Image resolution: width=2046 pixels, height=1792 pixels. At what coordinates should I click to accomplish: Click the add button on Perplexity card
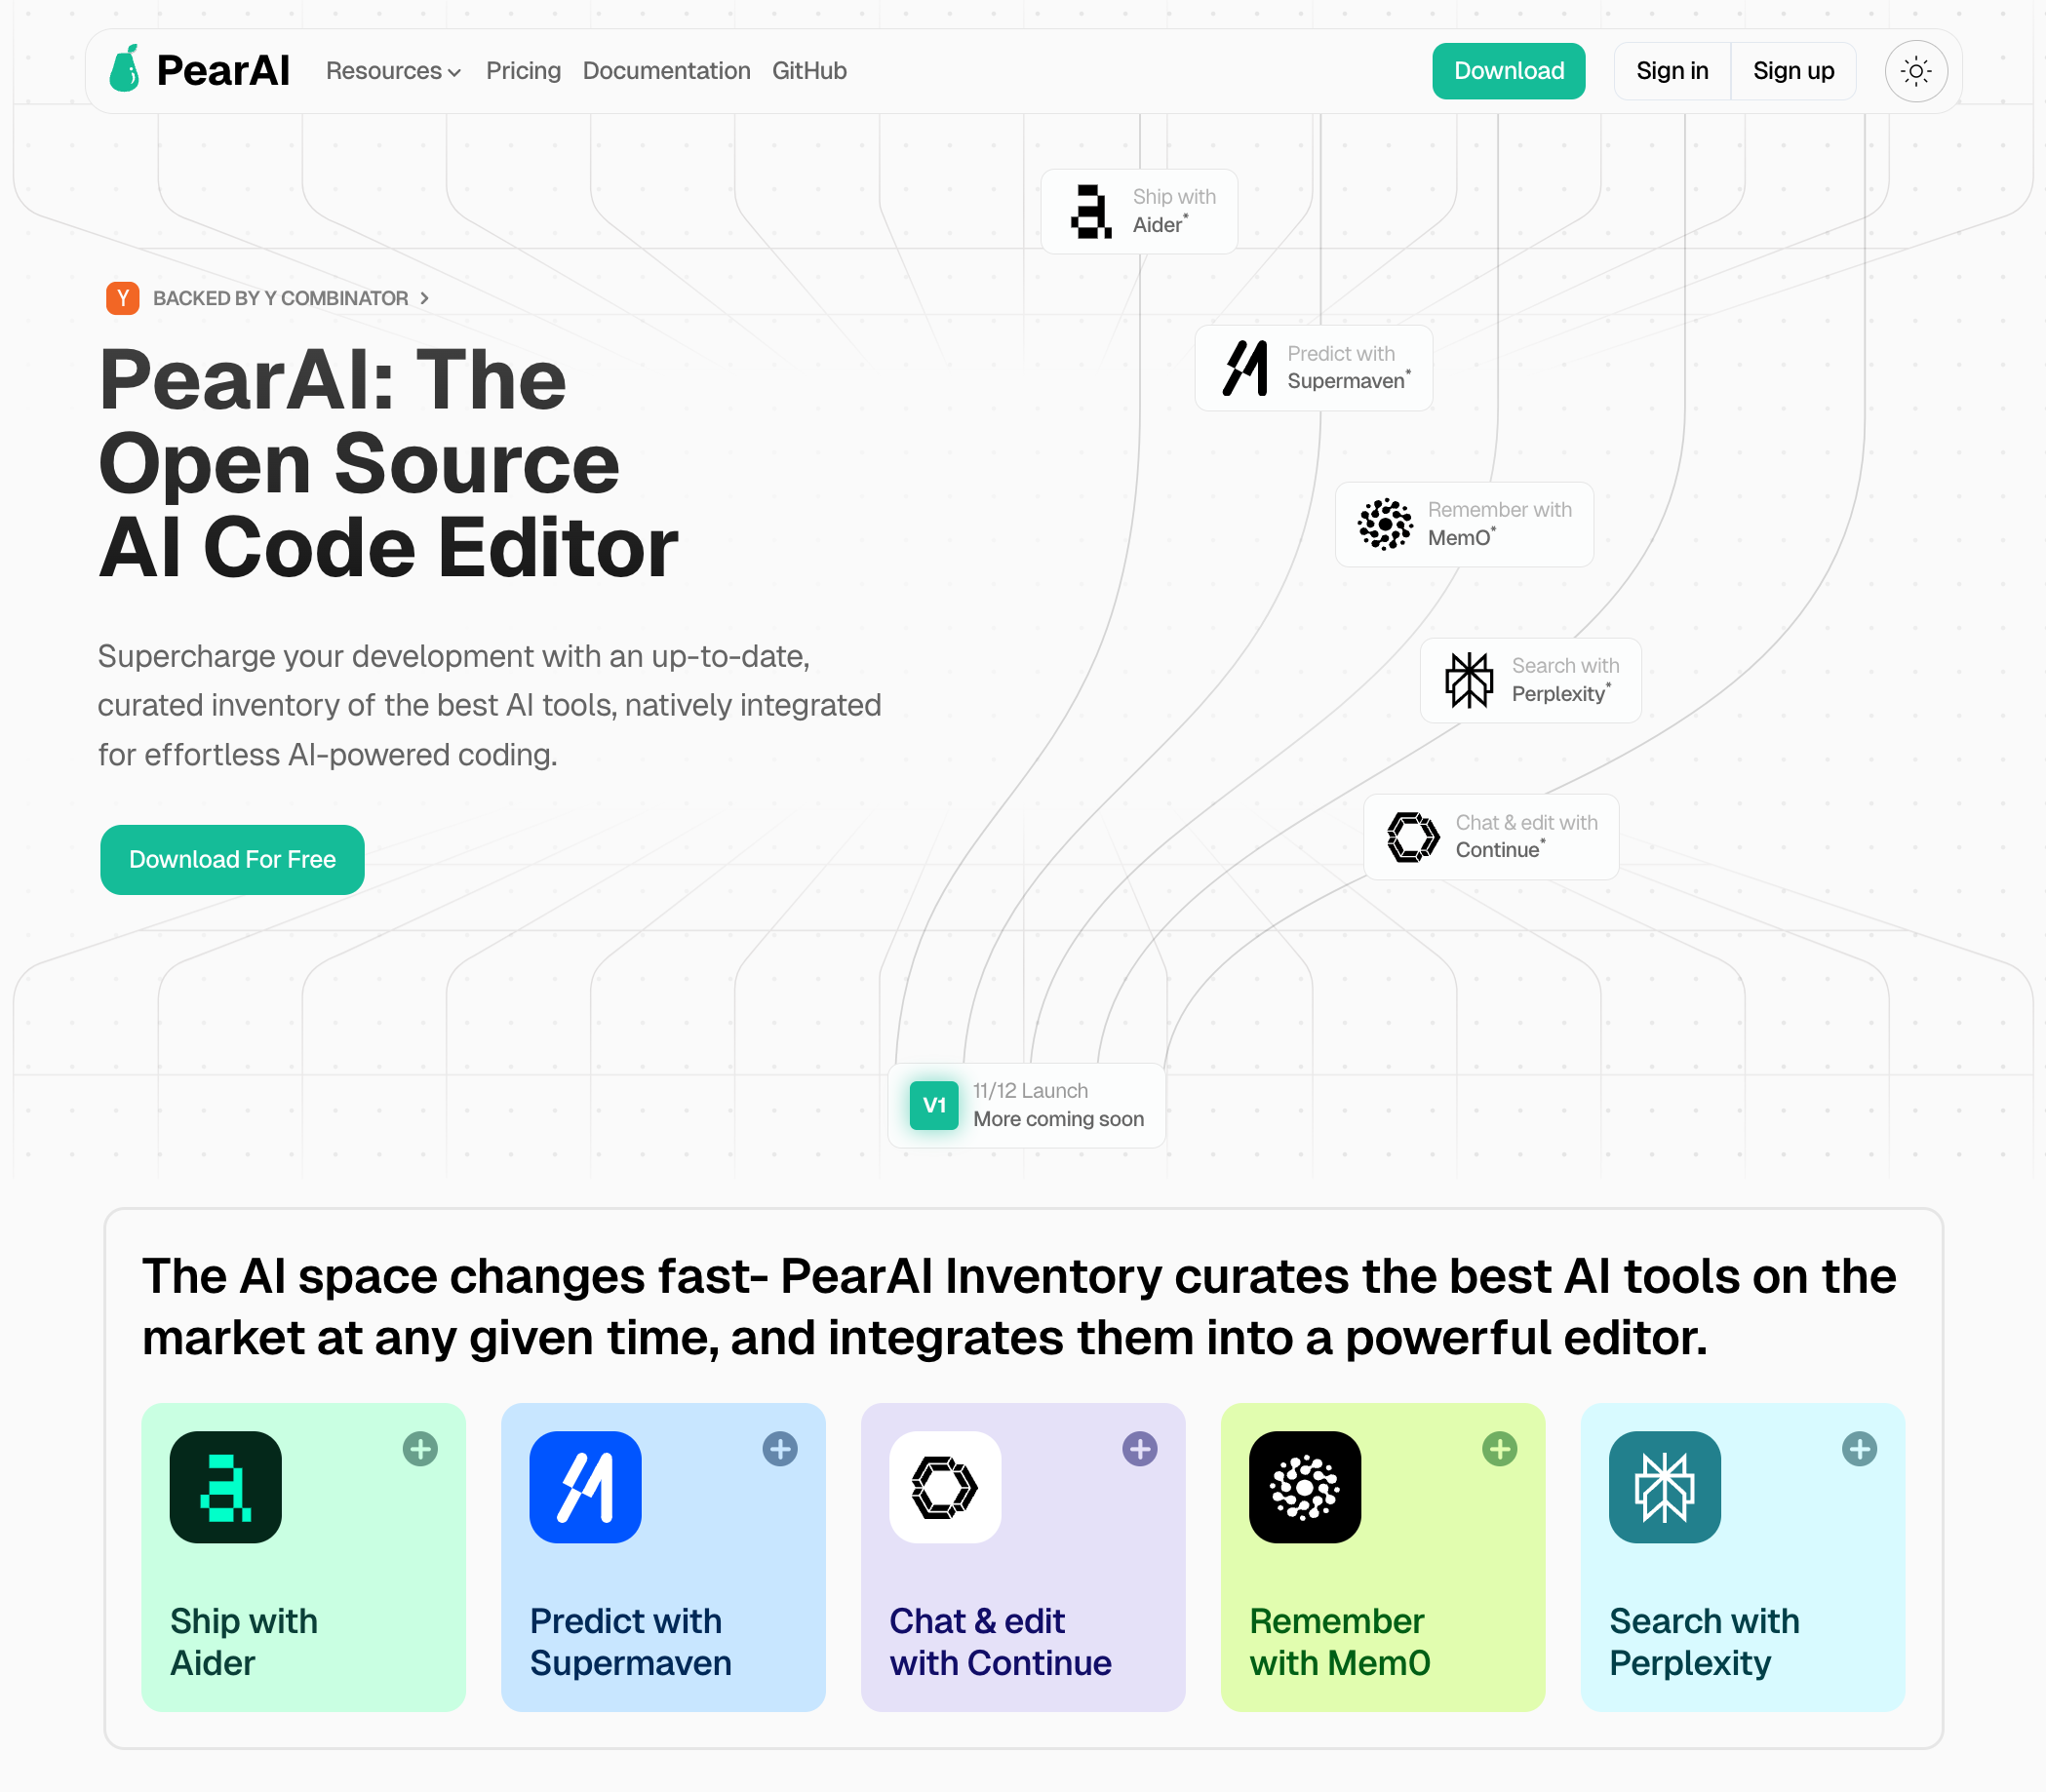click(x=1860, y=1448)
